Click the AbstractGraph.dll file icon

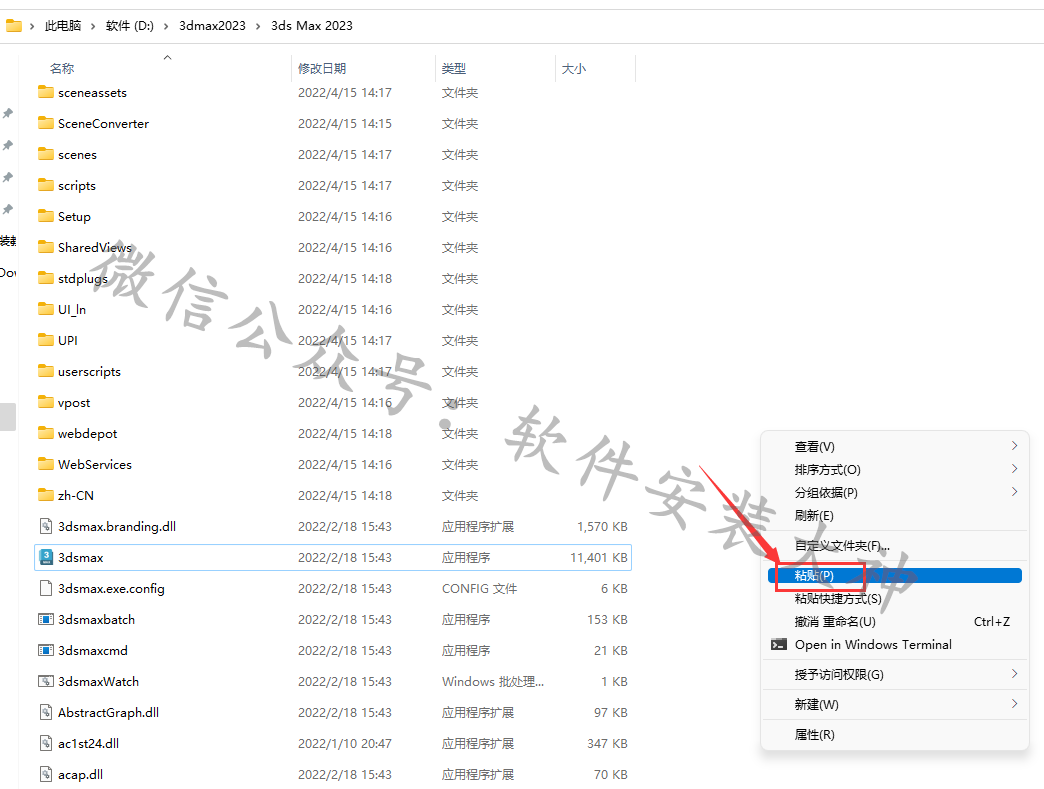tap(46, 712)
